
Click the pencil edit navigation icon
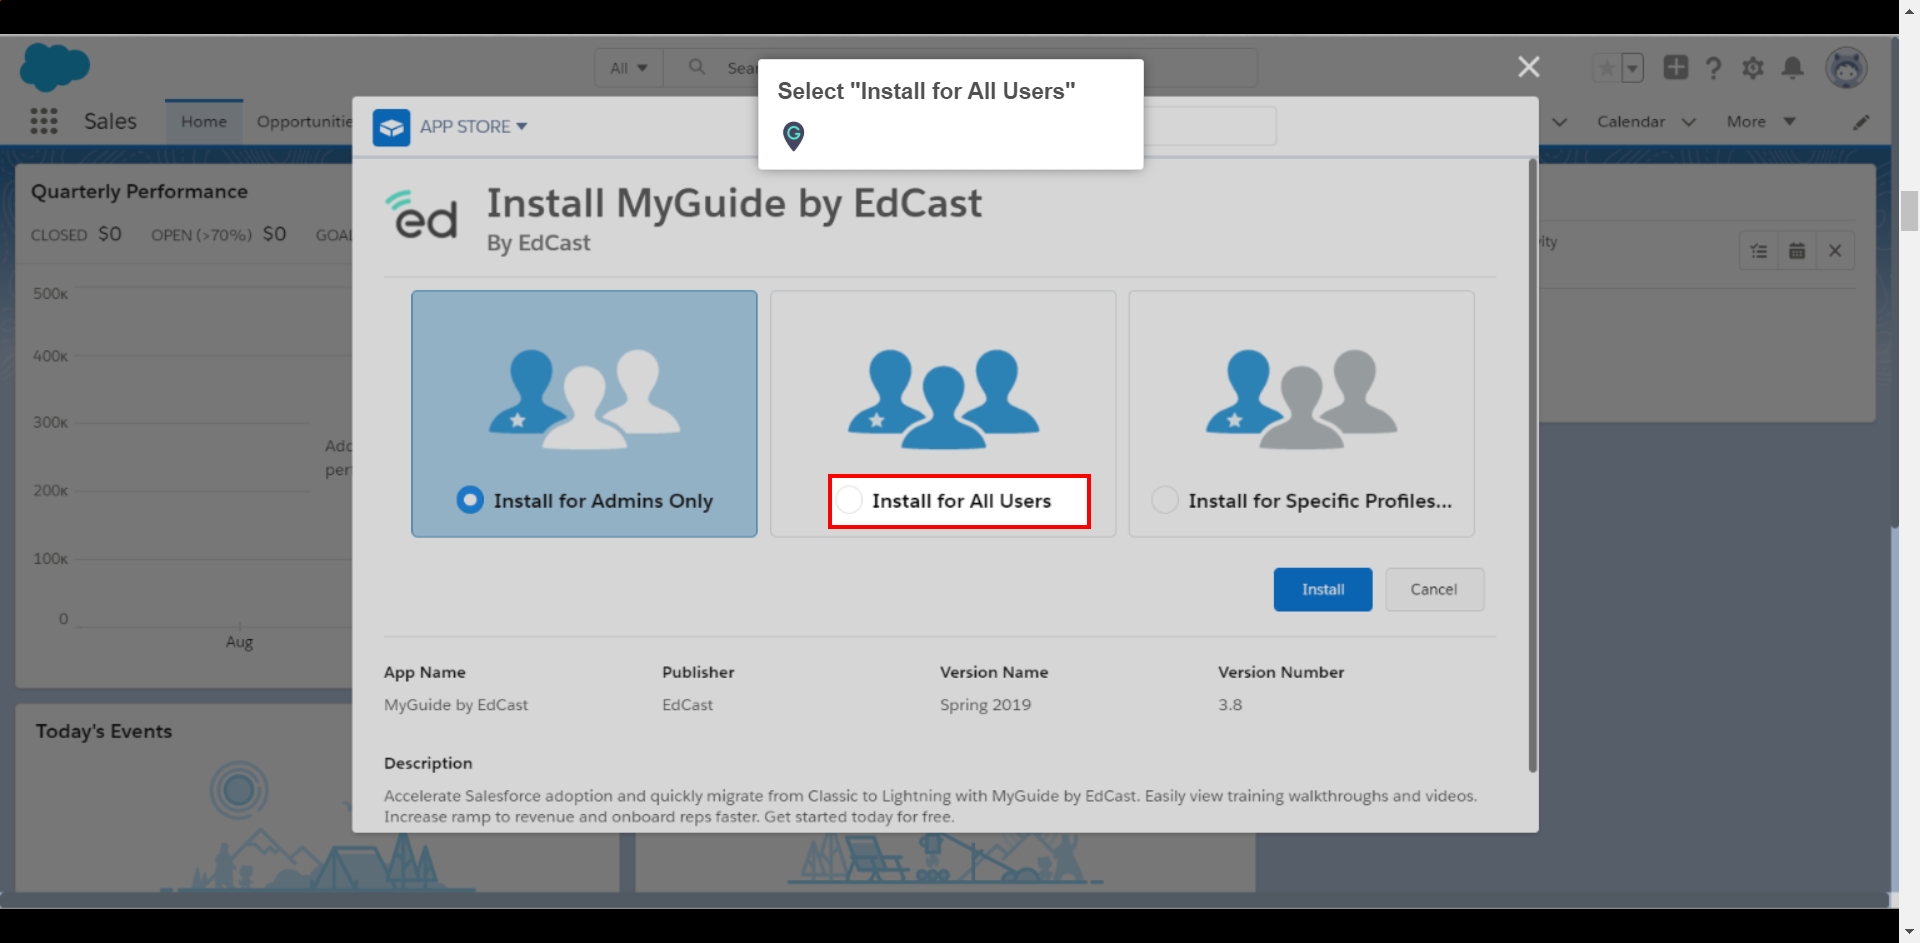1860,122
